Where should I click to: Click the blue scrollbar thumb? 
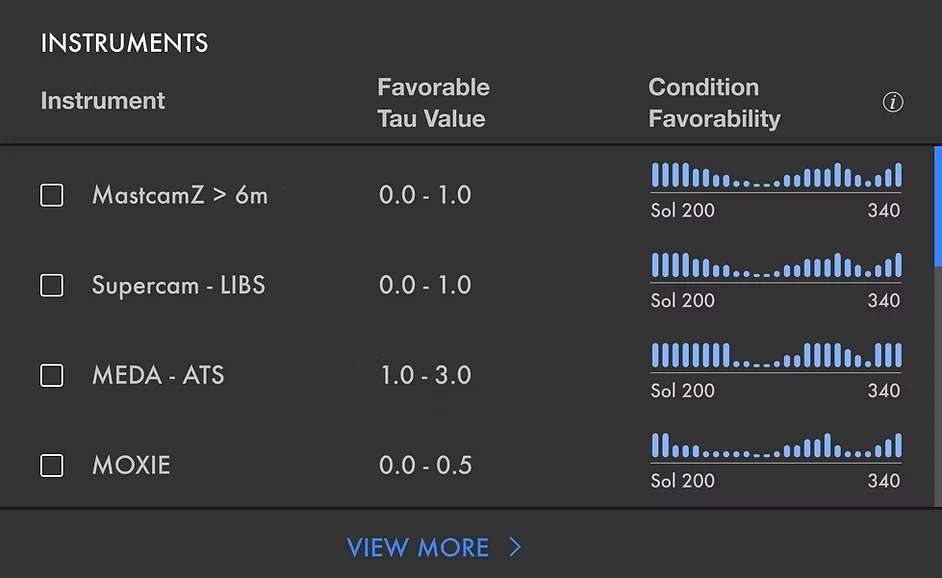[x=938, y=206]
